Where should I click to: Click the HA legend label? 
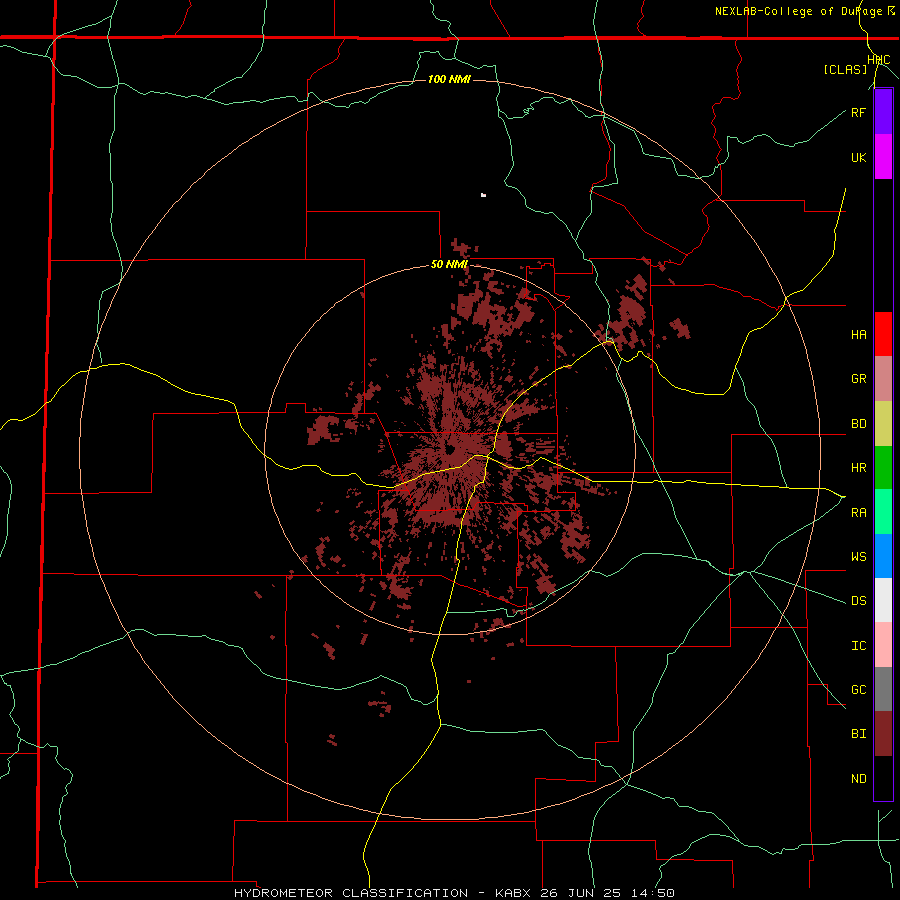click(x=858, y=335)
